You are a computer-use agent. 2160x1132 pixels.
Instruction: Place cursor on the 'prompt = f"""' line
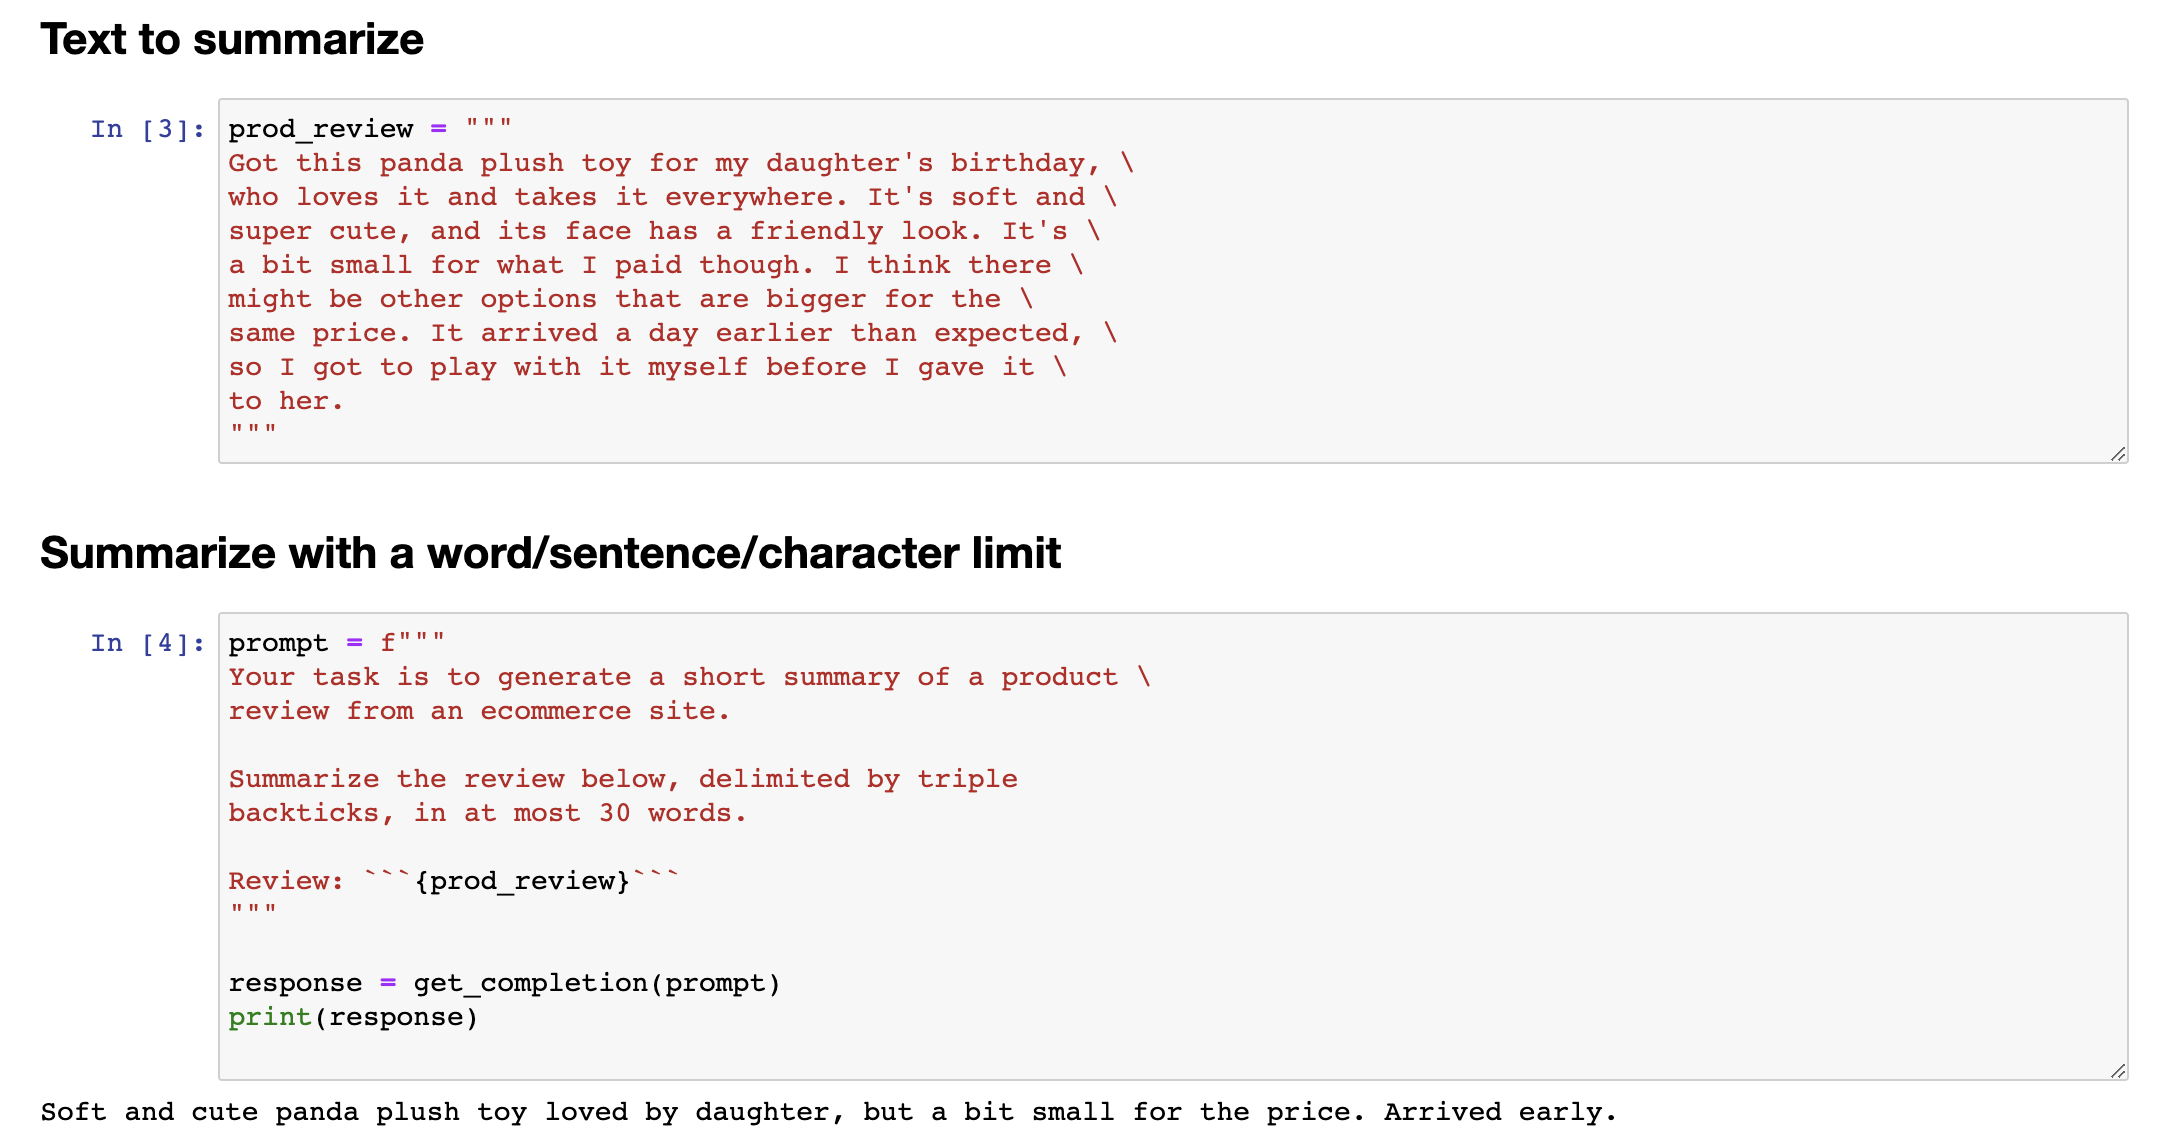[336, 643]
